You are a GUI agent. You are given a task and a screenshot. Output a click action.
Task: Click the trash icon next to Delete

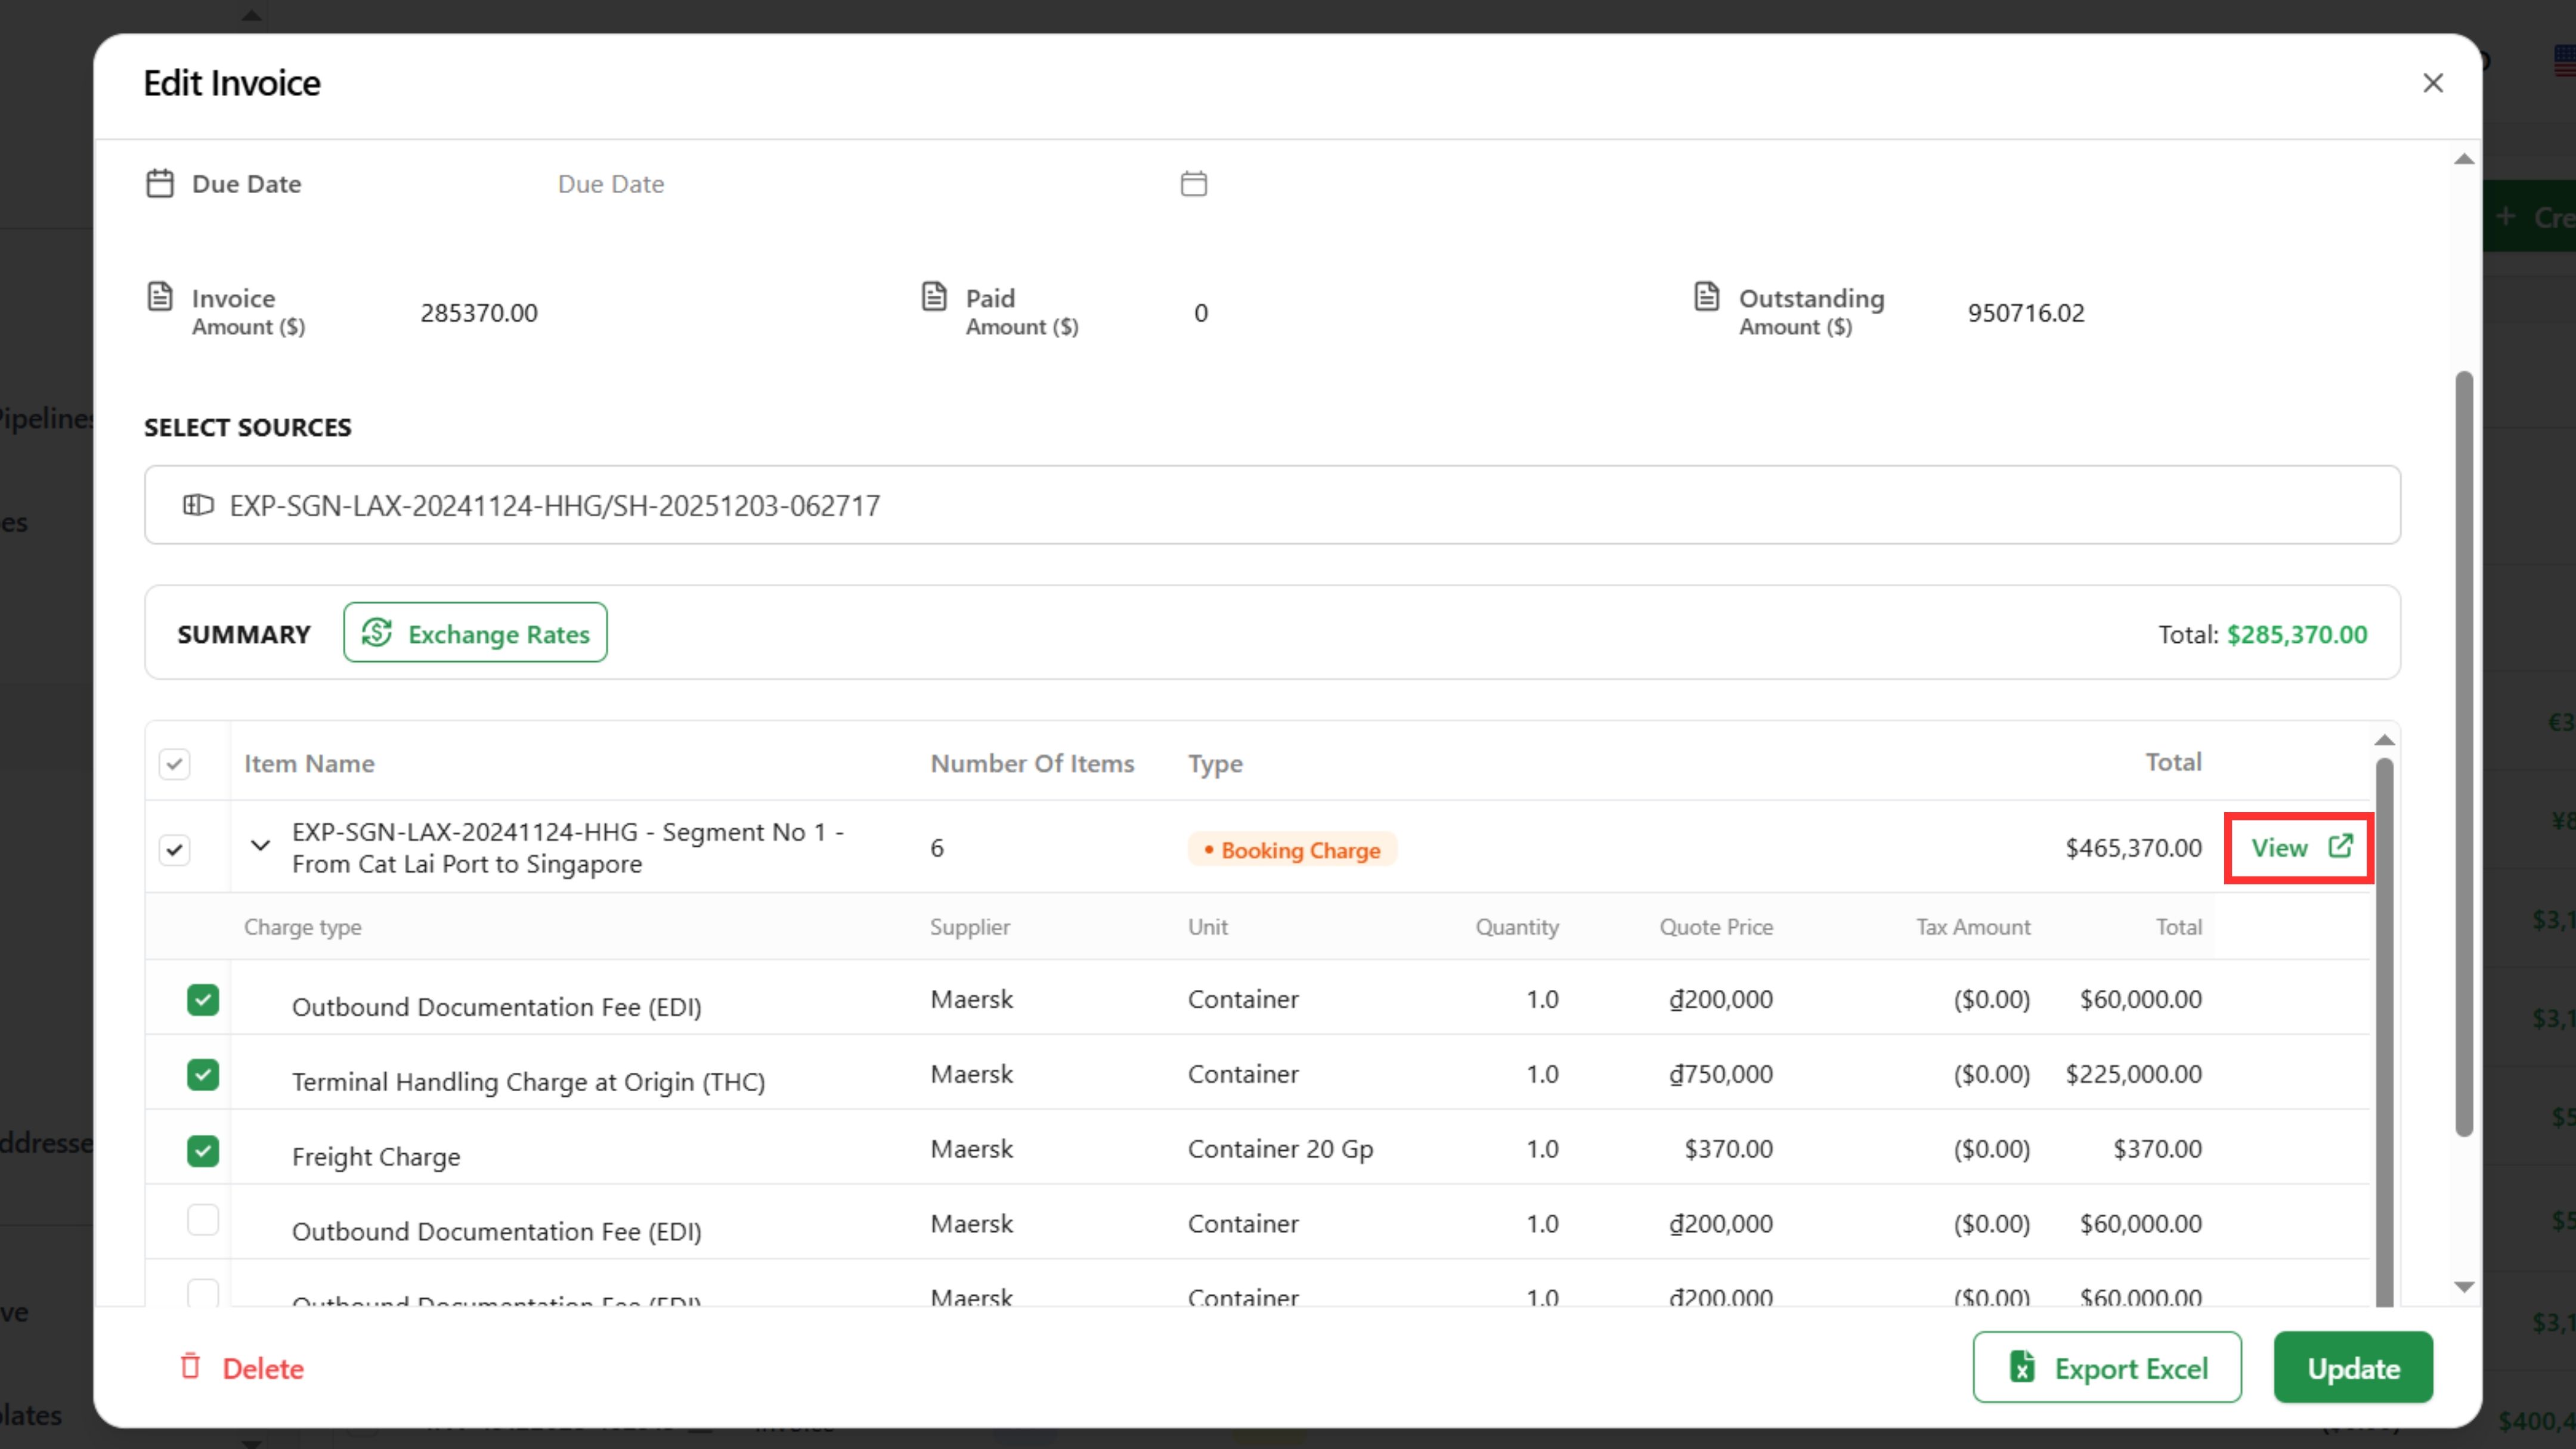[x=190, y=1366]
